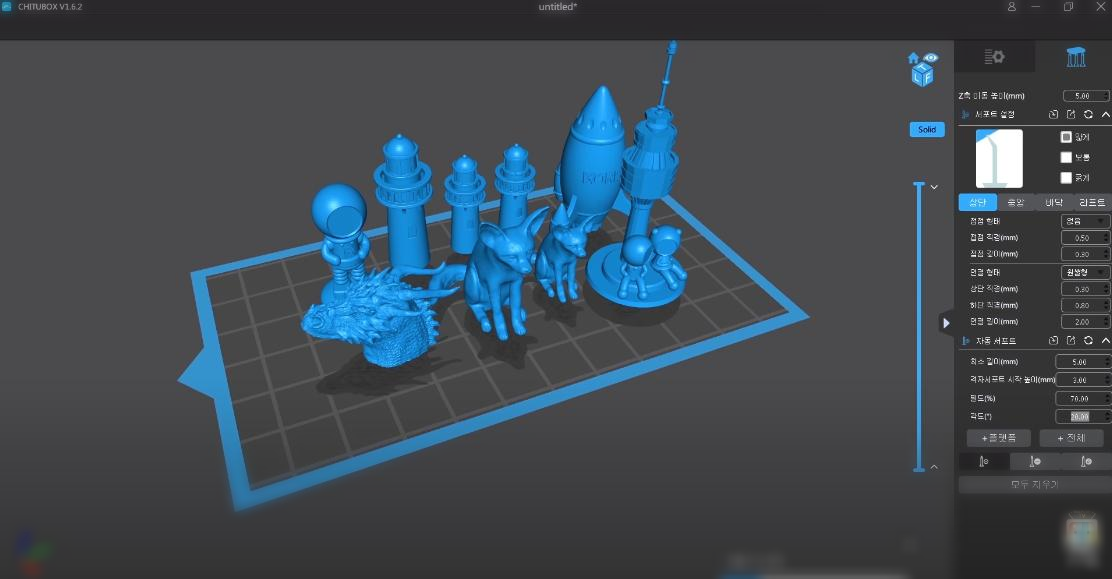Click the 최소 길이(mm) field 5.00
The height and width of the screenshot is (579, 1112).
pyautogui.click(x=1082, y=362)
